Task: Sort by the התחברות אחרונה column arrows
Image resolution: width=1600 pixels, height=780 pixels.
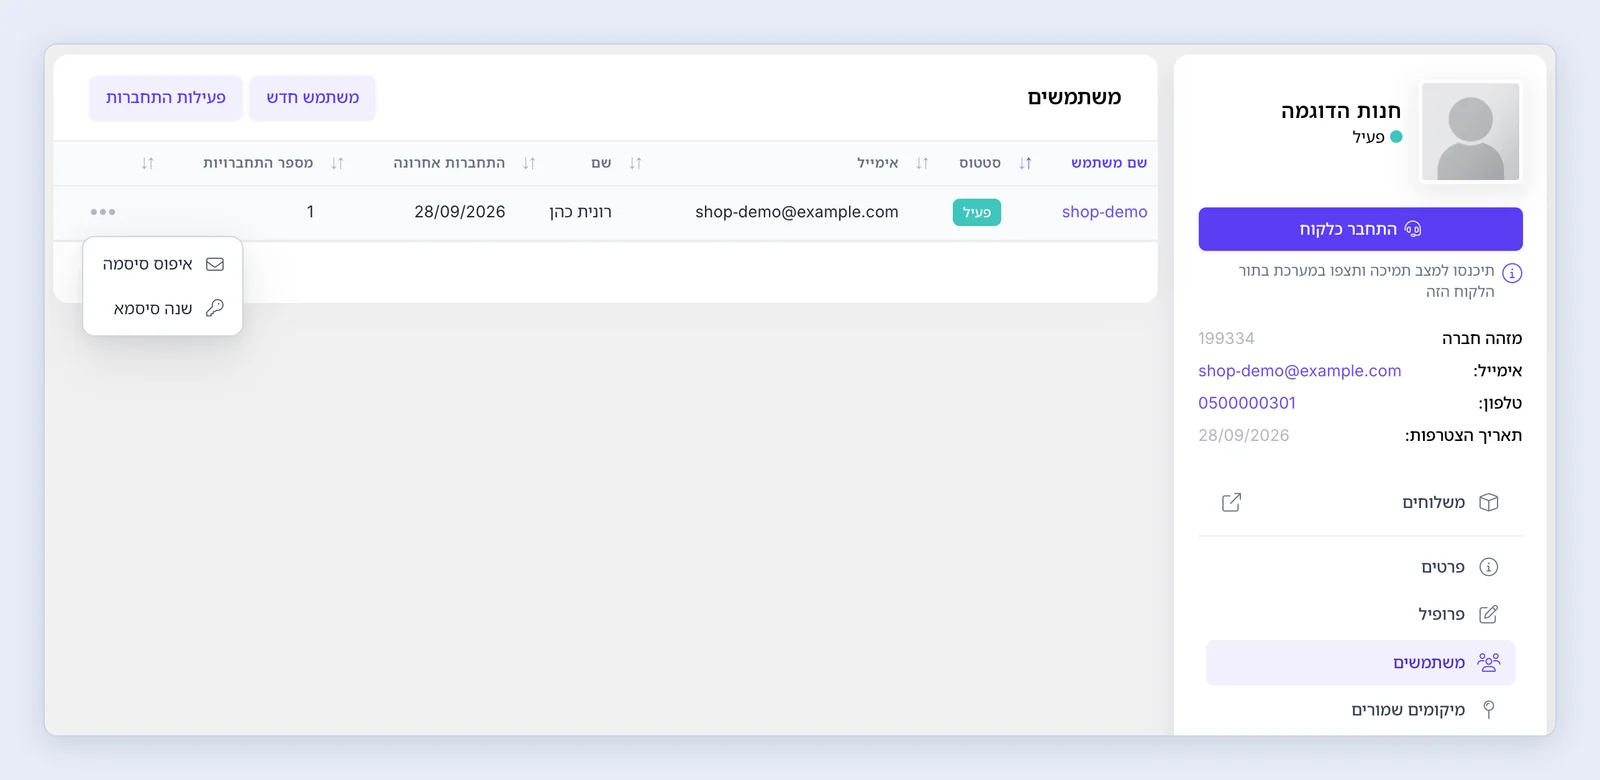Action: [x=337, y=163]
